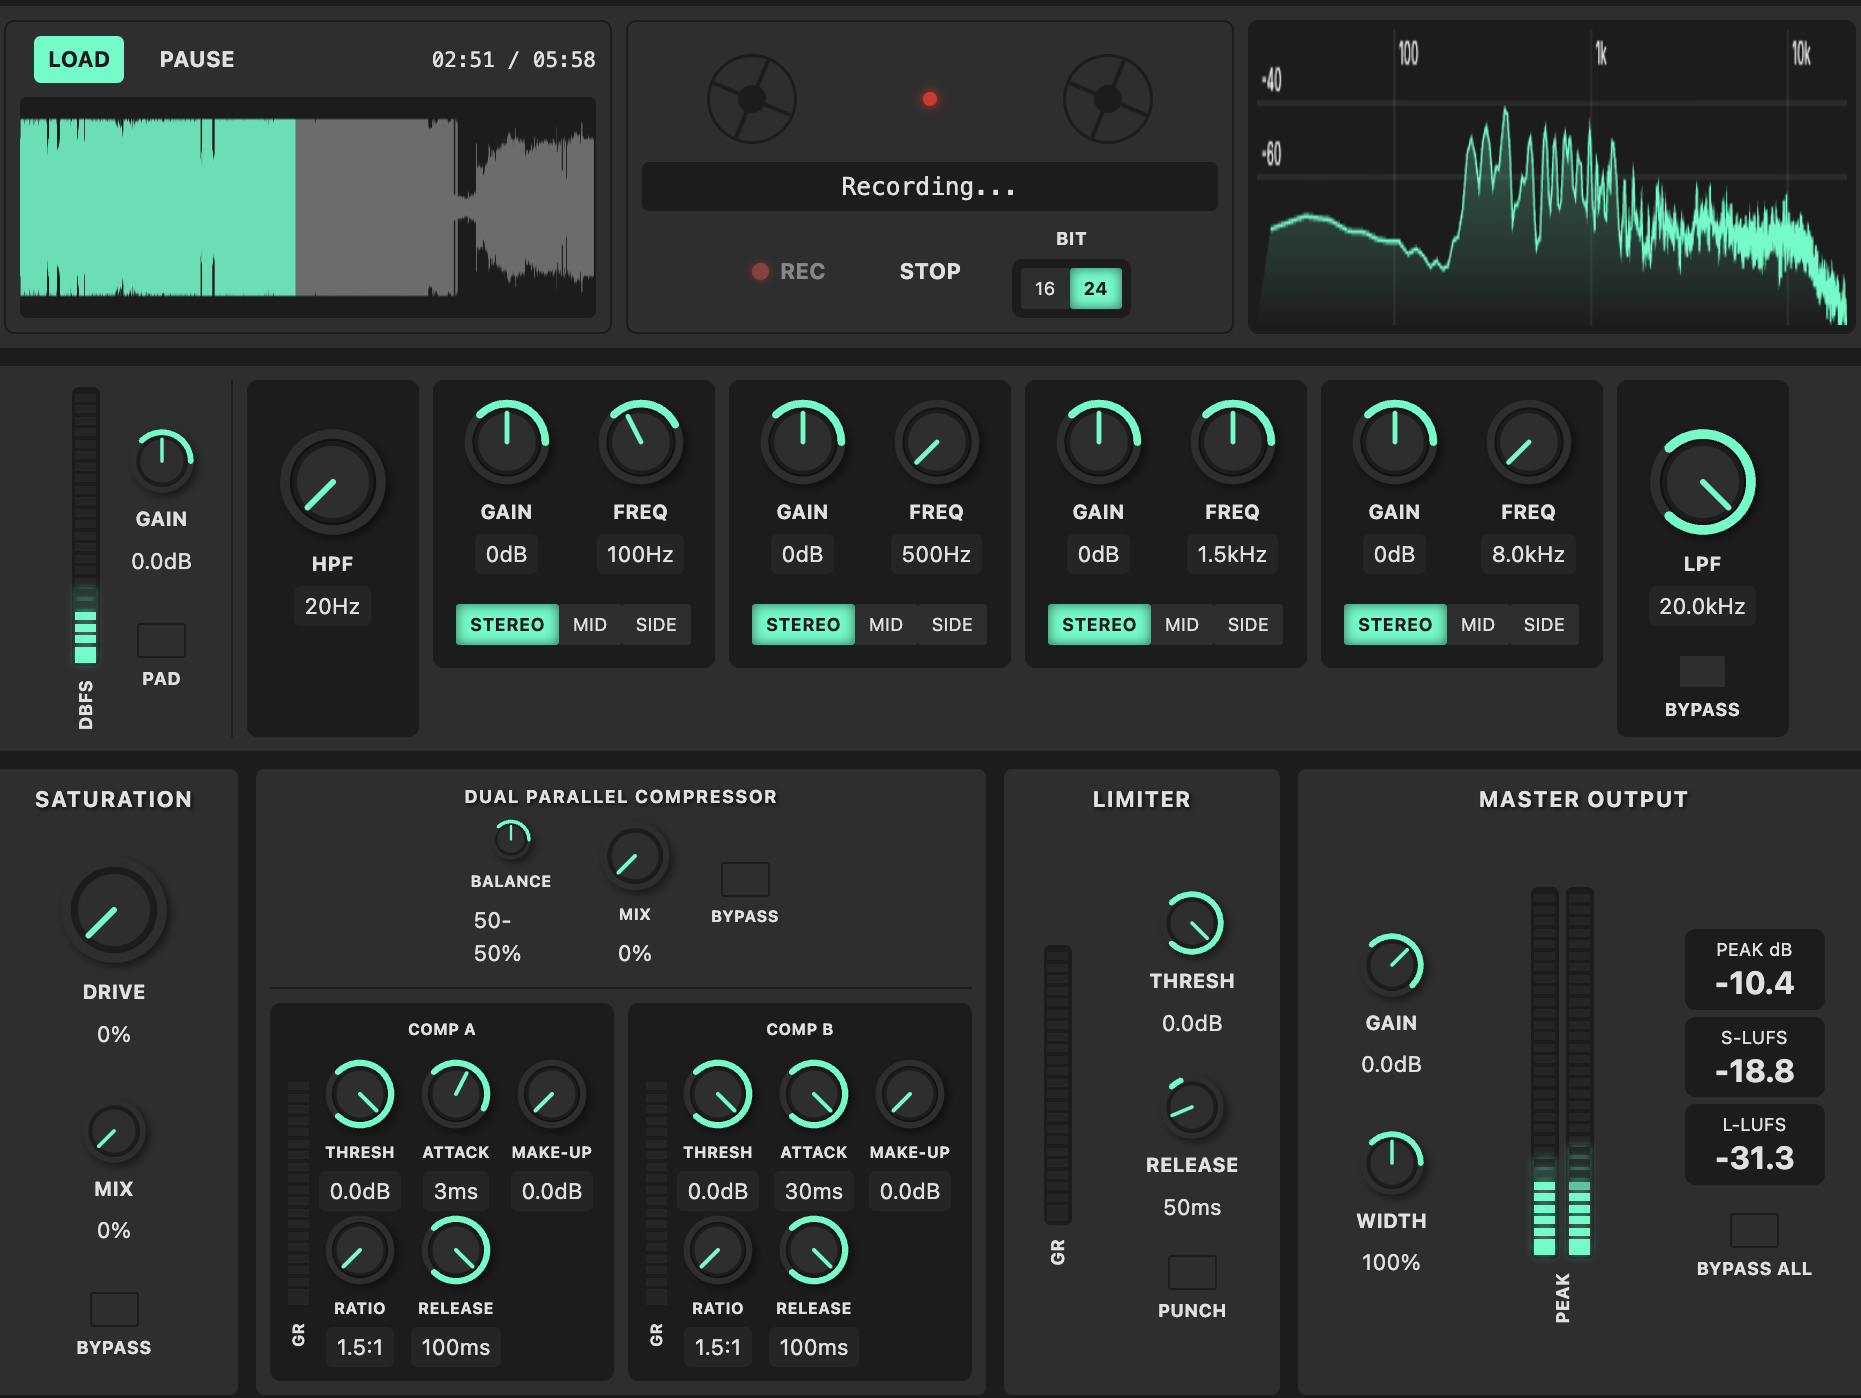Click the Comp A ATTACK knob
This screenshot has height=1398, width=1861.
(x=455, y=1094)
